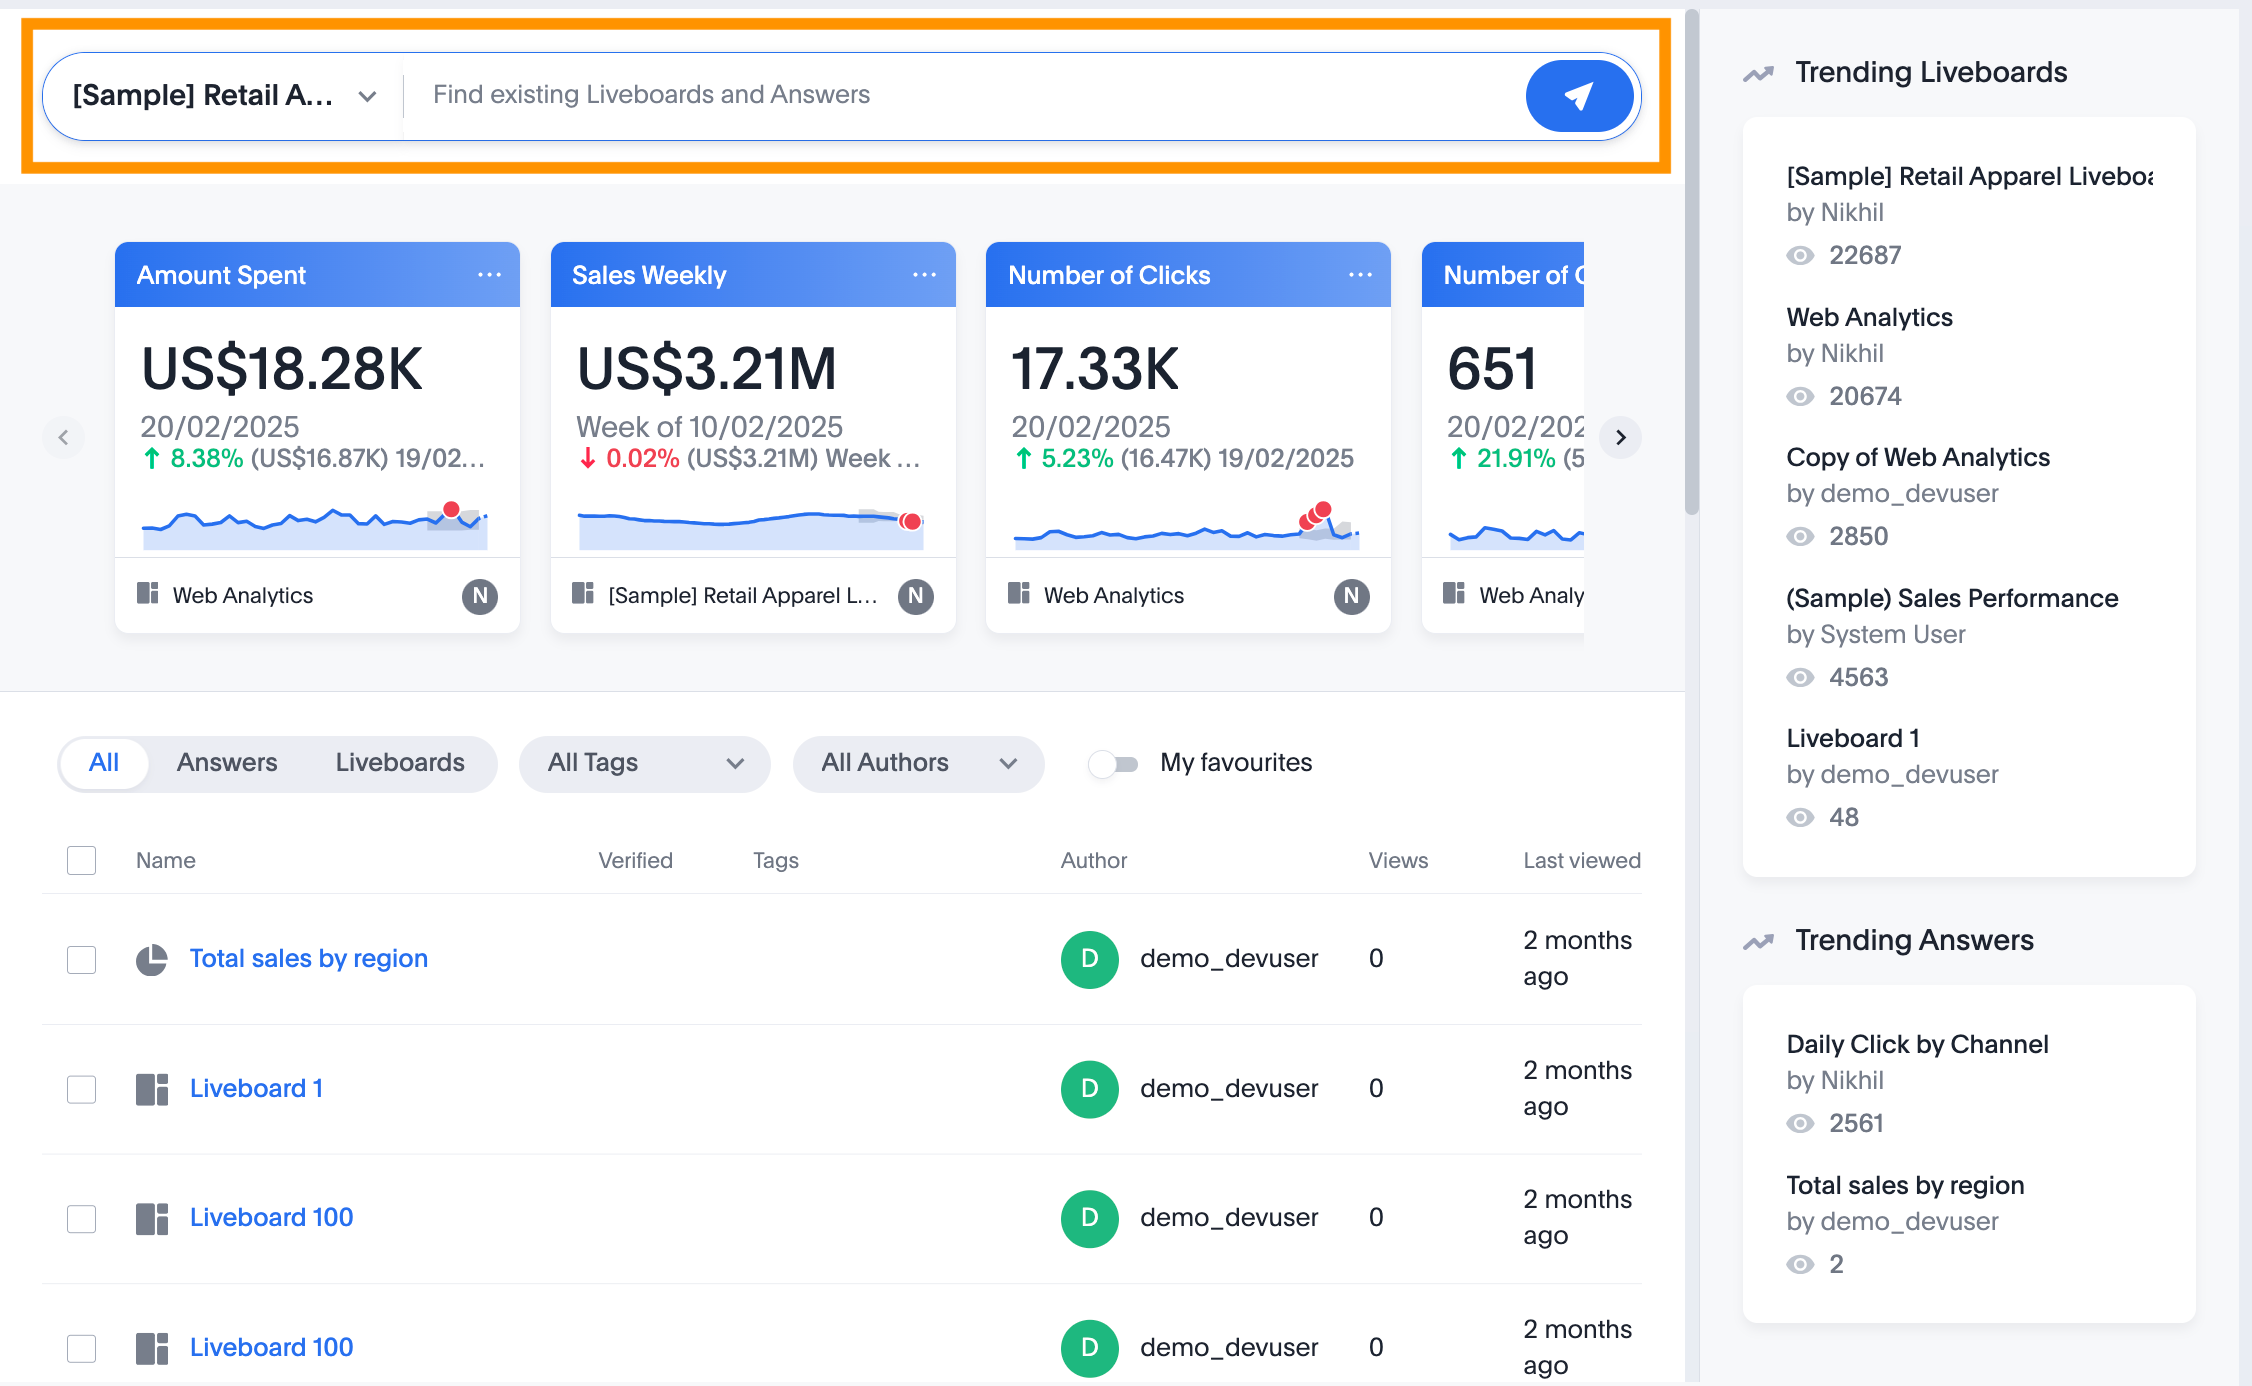Toggle the My favourites switch

coord(1114,764)
